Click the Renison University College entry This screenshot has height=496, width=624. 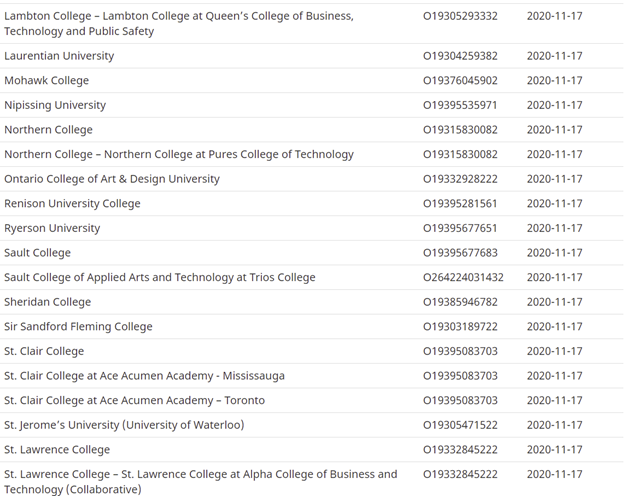(x=72, y=203)
